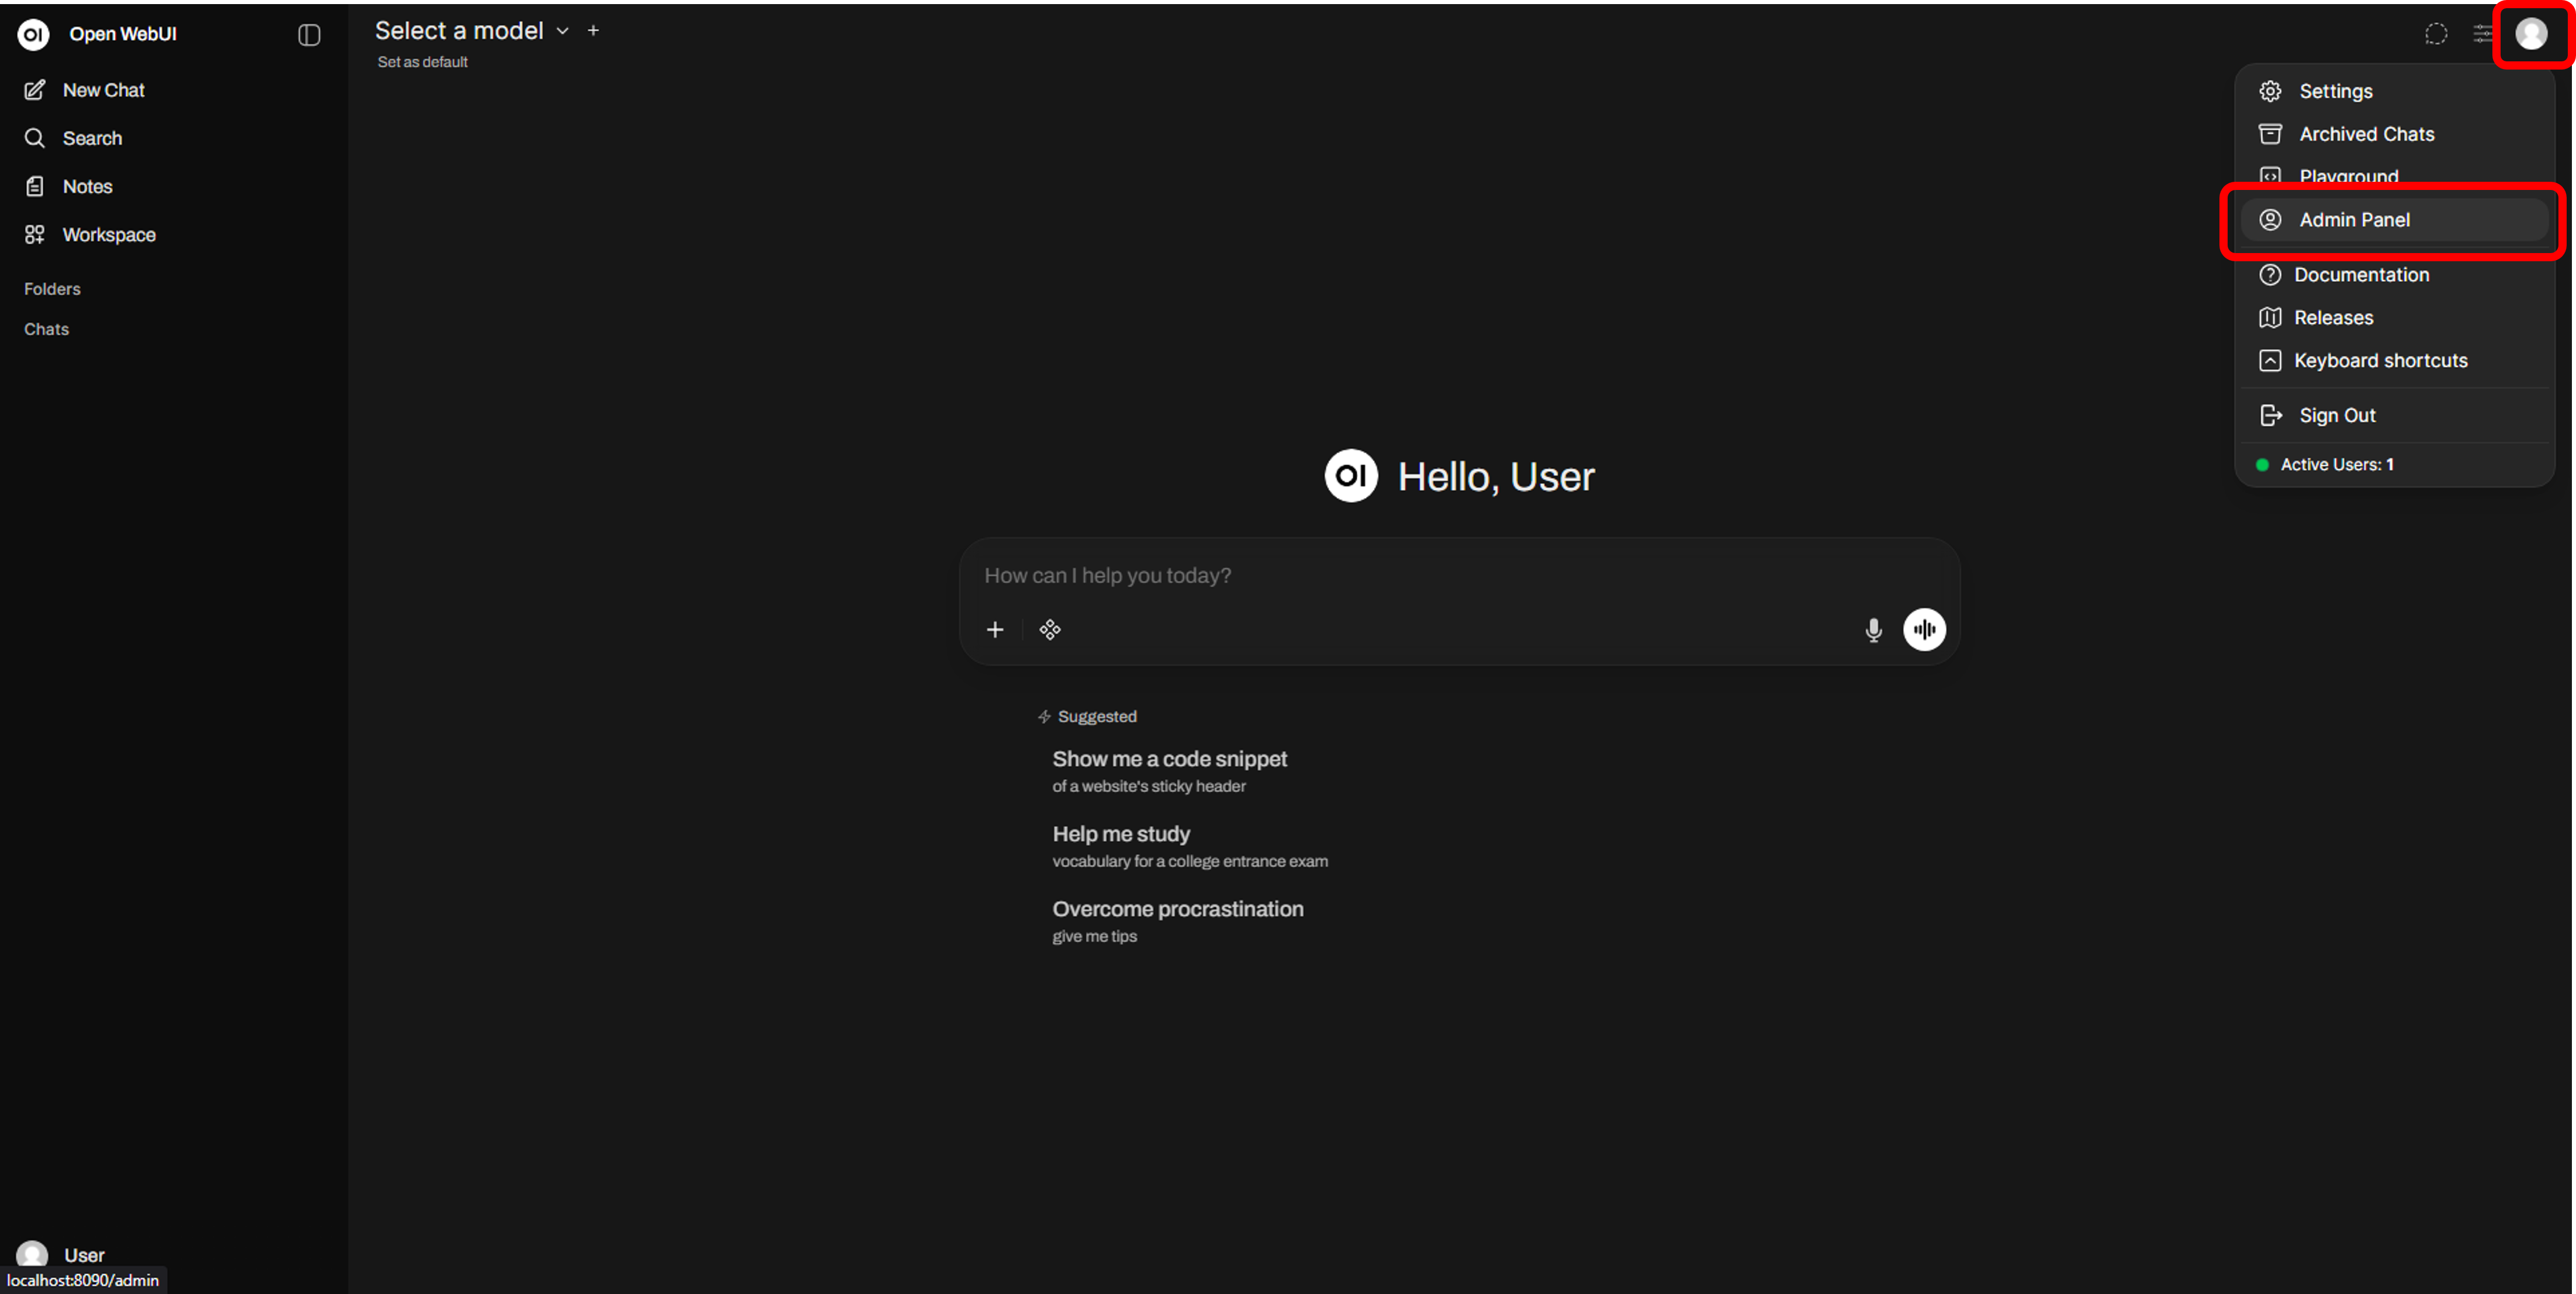
Task: Select Admin Panel menu item
Action: tap(2354, 220)
